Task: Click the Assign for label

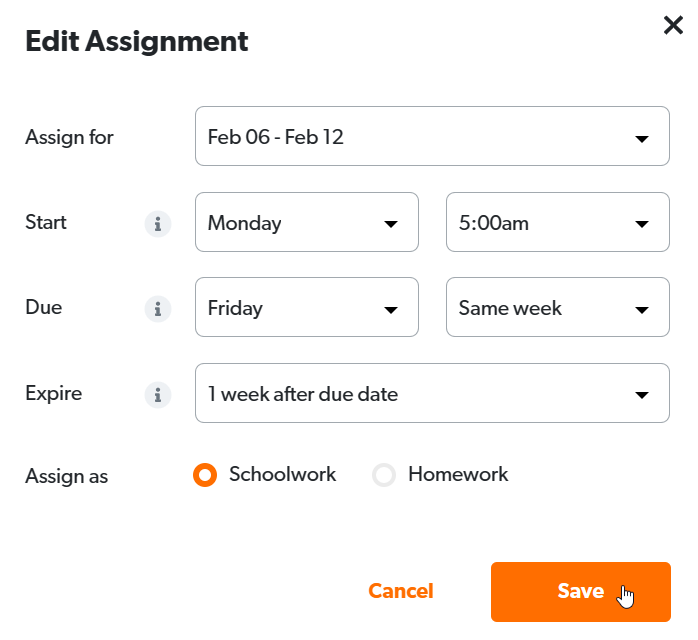Action: tap(70, 137)
